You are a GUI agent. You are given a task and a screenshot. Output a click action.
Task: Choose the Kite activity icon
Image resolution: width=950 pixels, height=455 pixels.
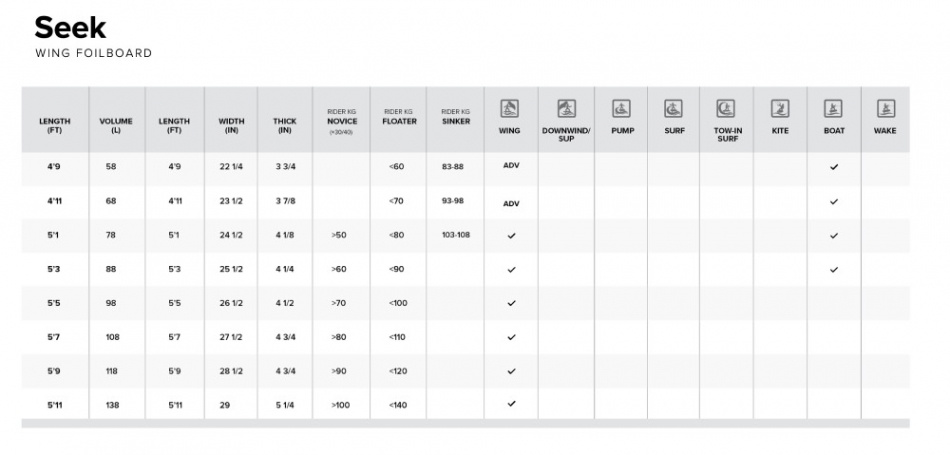point(780,109)
